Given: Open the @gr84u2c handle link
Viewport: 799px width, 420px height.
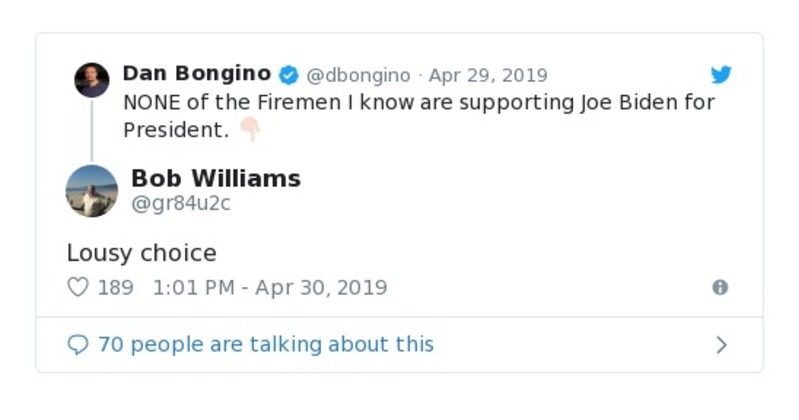Looking at the screenshot, I should point(182,203).
